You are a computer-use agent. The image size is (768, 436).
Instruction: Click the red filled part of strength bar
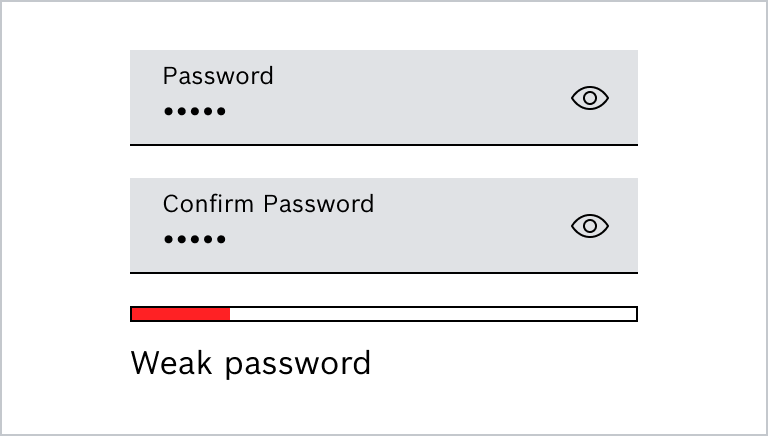coord(181,314)
